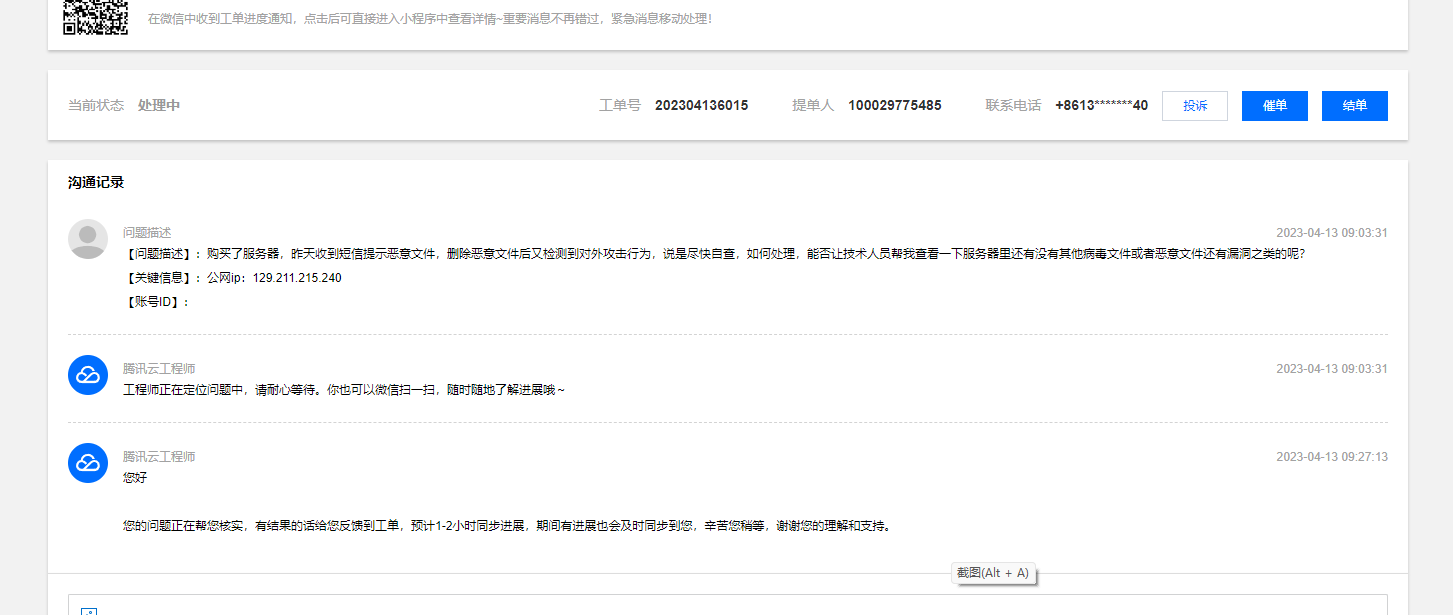The height and width of the screenshot is (615, 1453).
Task: Click the ticket number 202304136015
Action: (701, 106)
